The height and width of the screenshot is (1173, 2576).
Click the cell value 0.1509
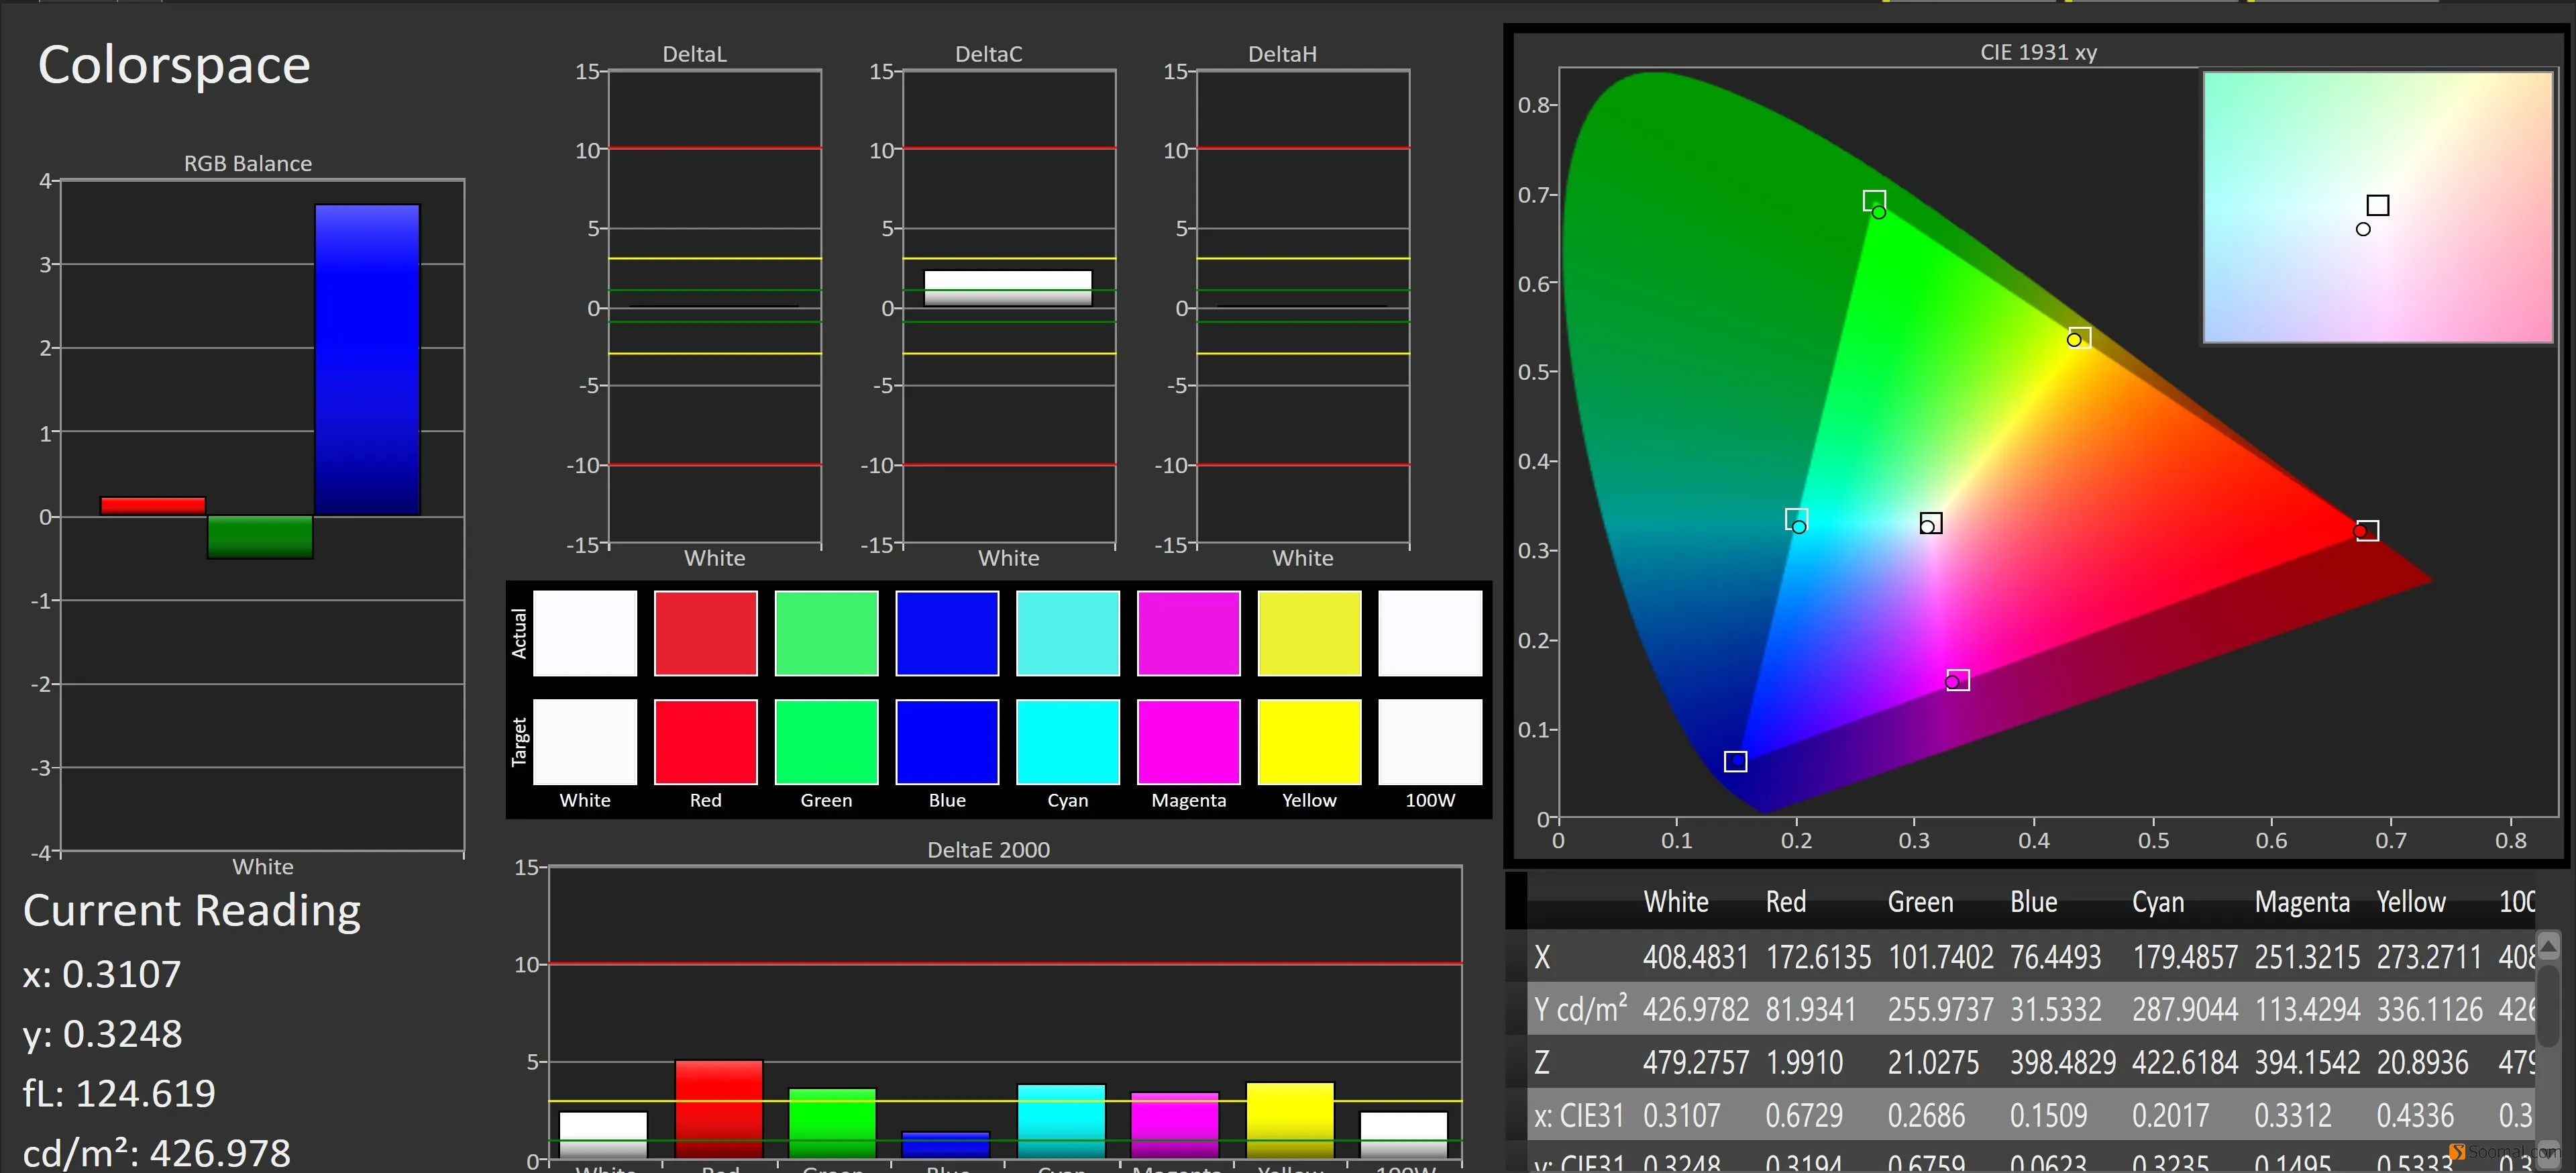click(2048, 1115)
